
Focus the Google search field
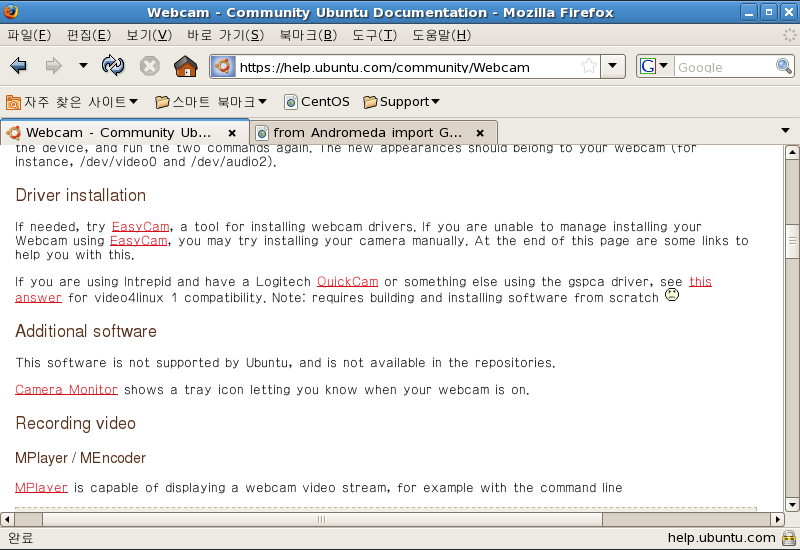tap(724, 67)
